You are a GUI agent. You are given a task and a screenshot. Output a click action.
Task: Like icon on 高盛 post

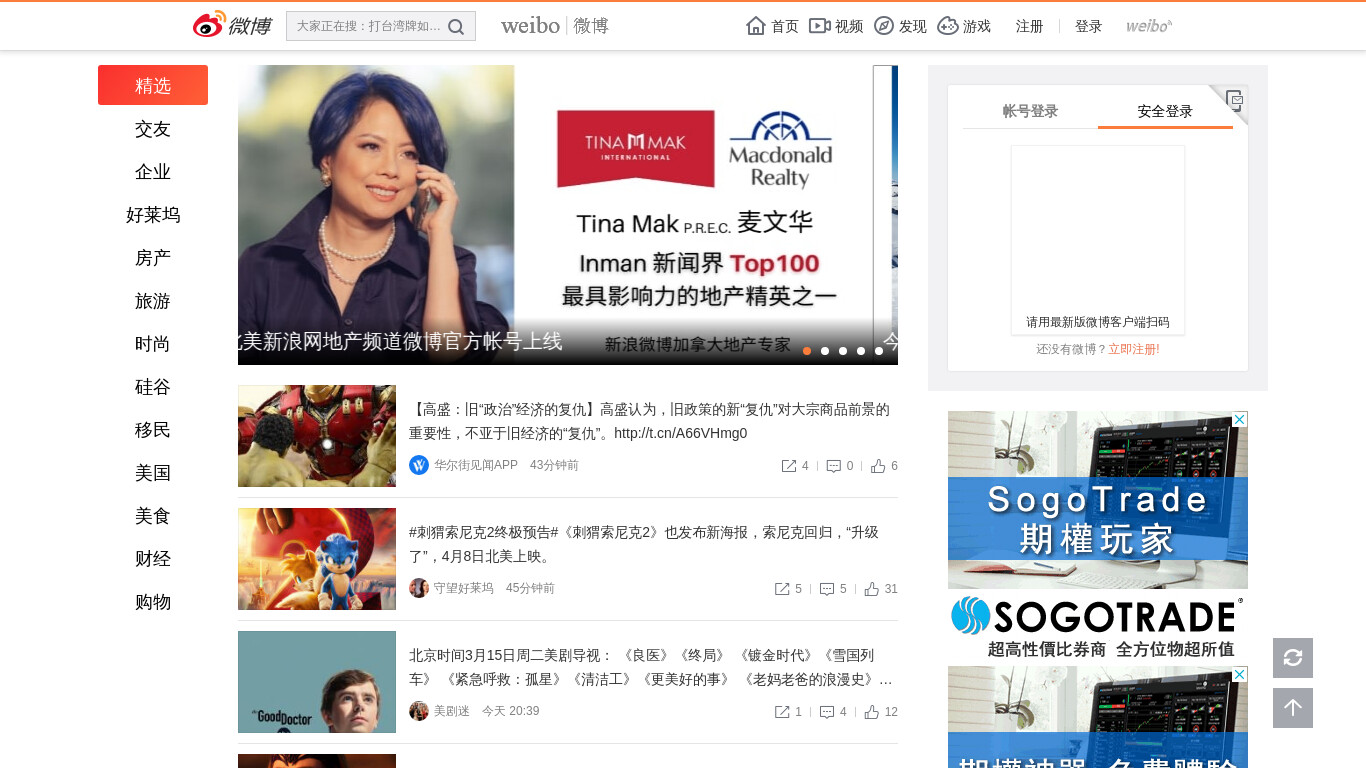coord(878,466)
